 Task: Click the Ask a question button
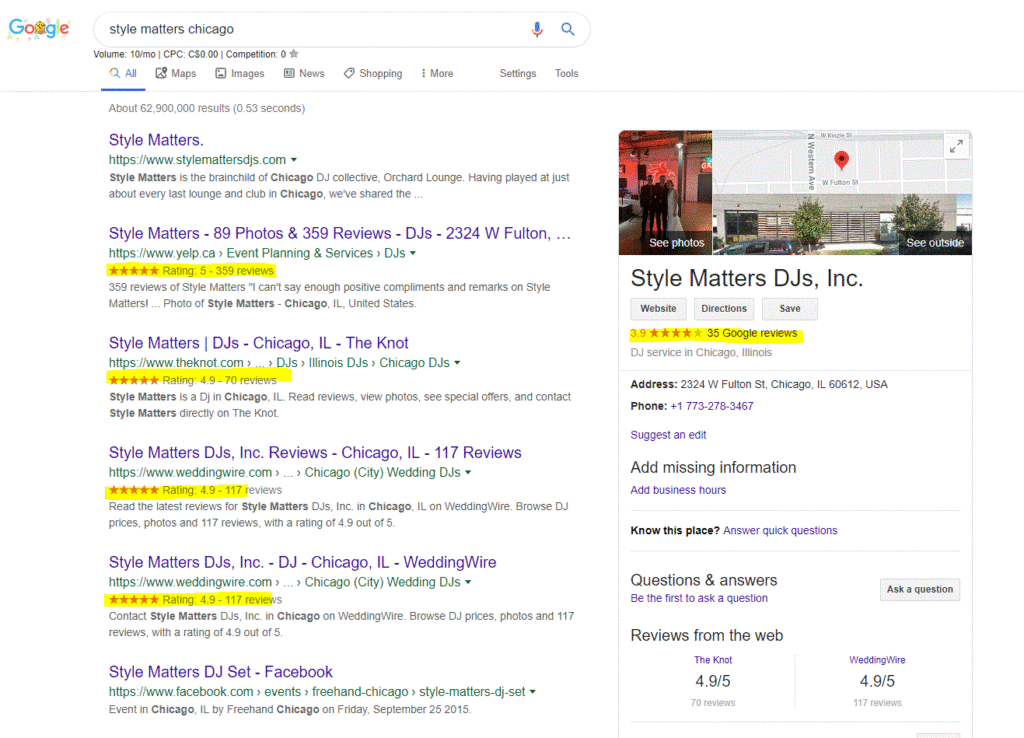tap(920, 590)
